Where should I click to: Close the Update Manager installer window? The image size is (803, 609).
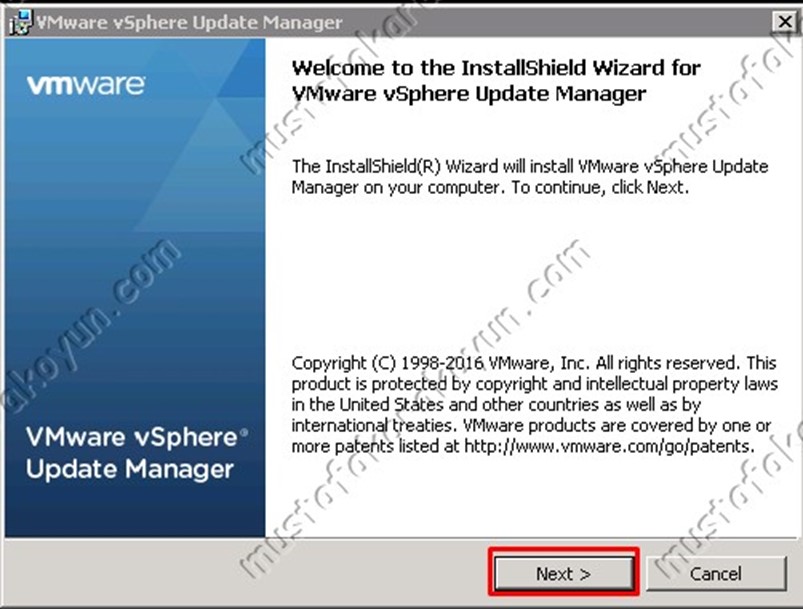[x=785, y=22]
